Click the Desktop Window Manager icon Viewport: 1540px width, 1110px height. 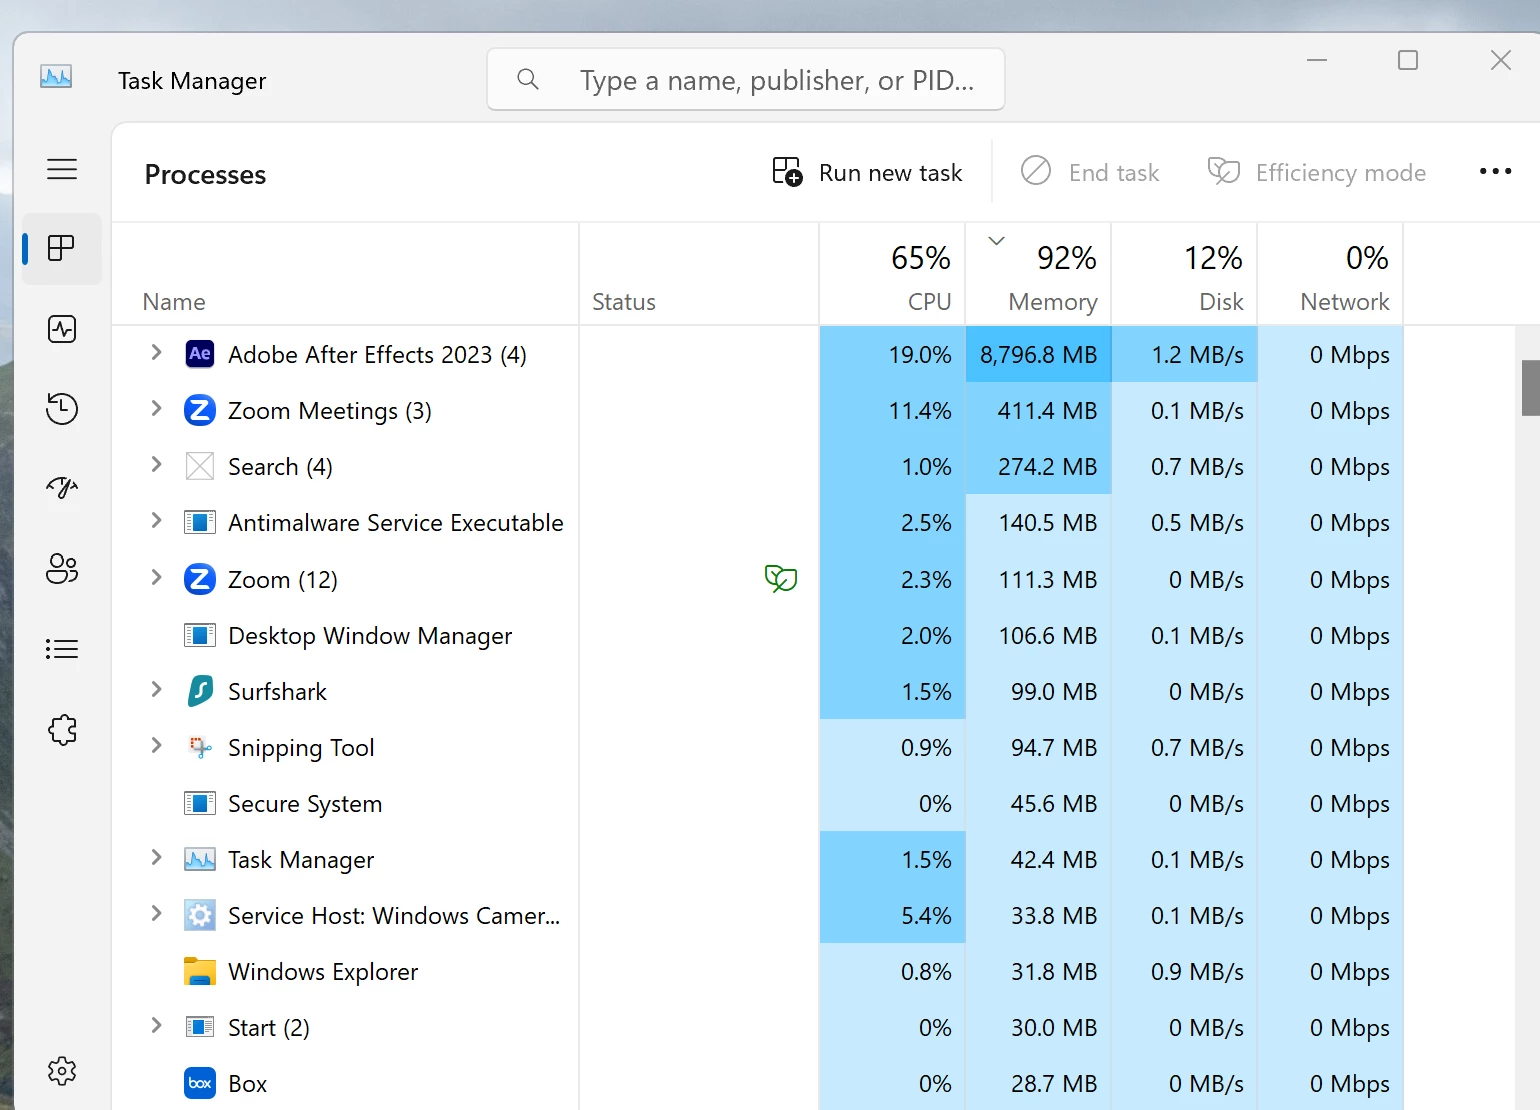tap(200, 635)
